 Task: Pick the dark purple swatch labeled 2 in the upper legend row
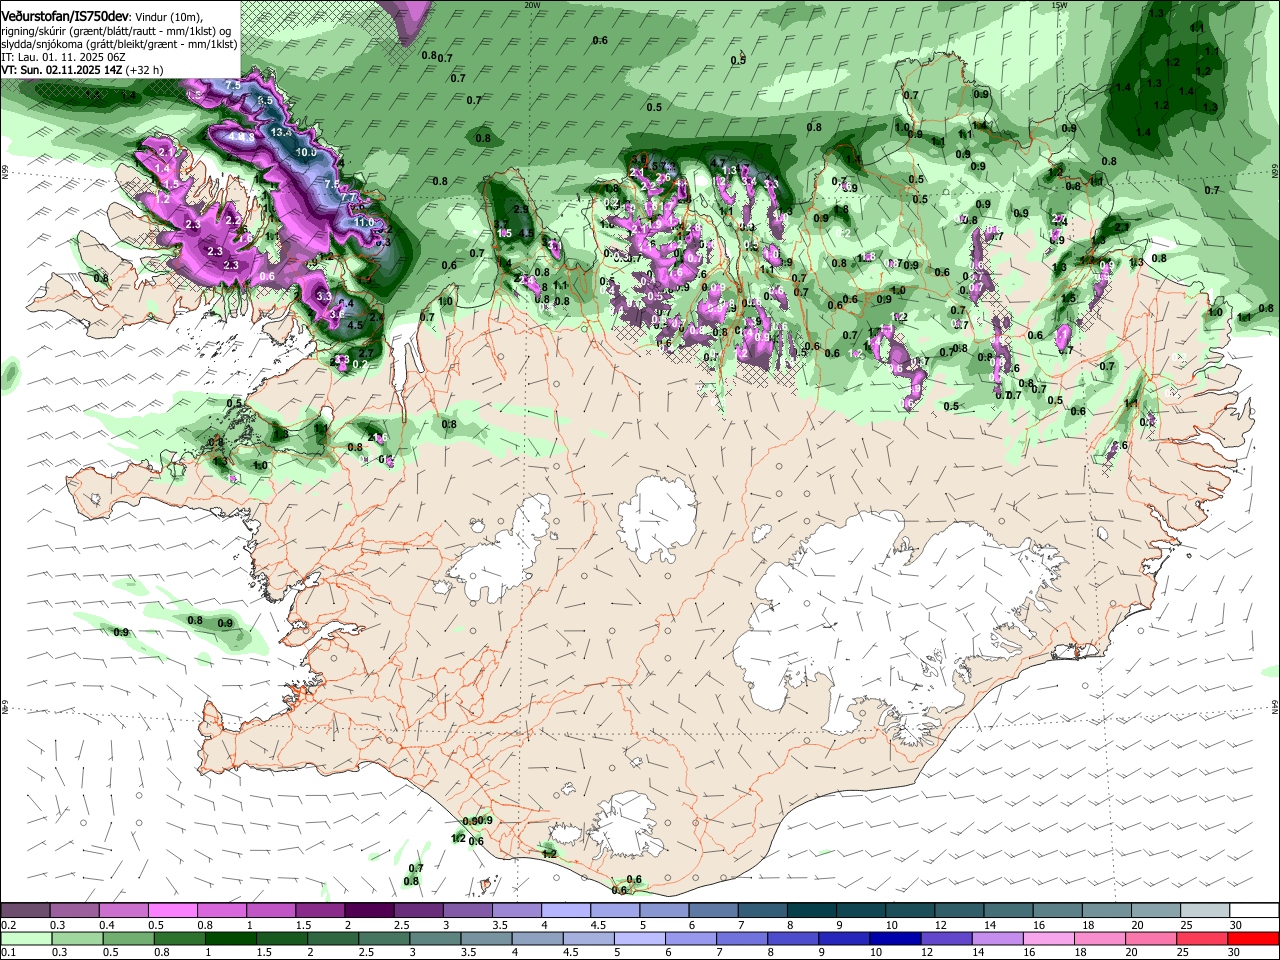pos(368,910)
